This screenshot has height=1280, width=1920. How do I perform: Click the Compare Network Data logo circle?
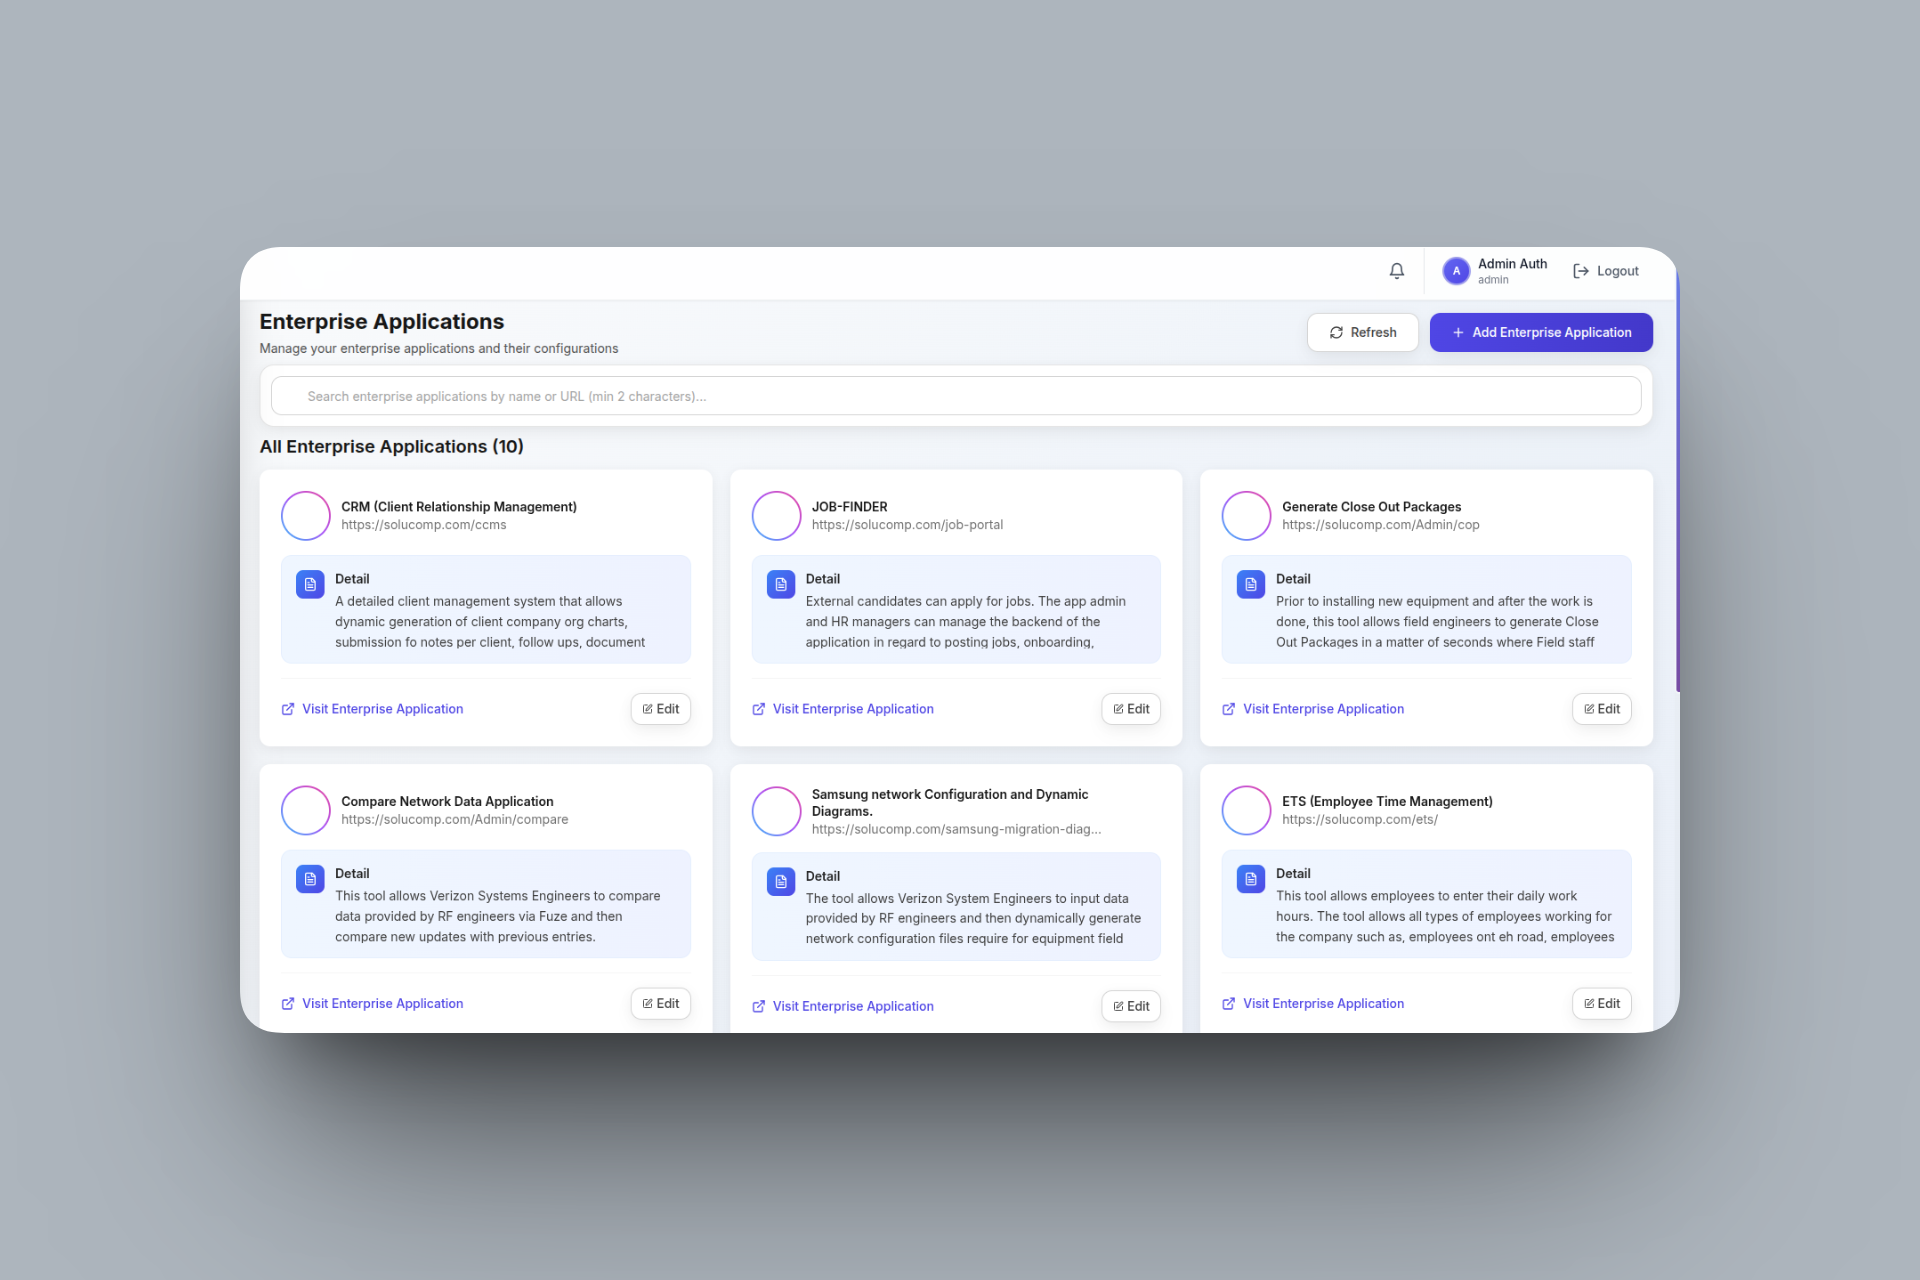tap(306, 811)
